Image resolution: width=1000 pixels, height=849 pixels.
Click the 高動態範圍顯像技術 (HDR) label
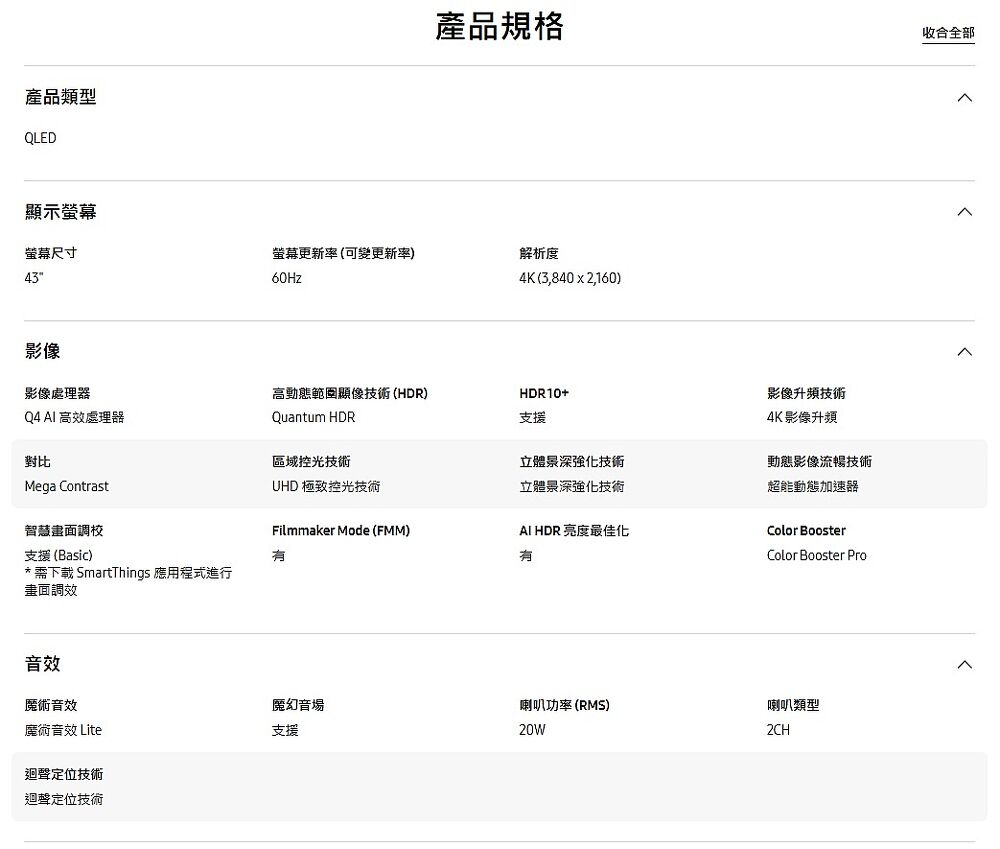(x=349, y=393)
